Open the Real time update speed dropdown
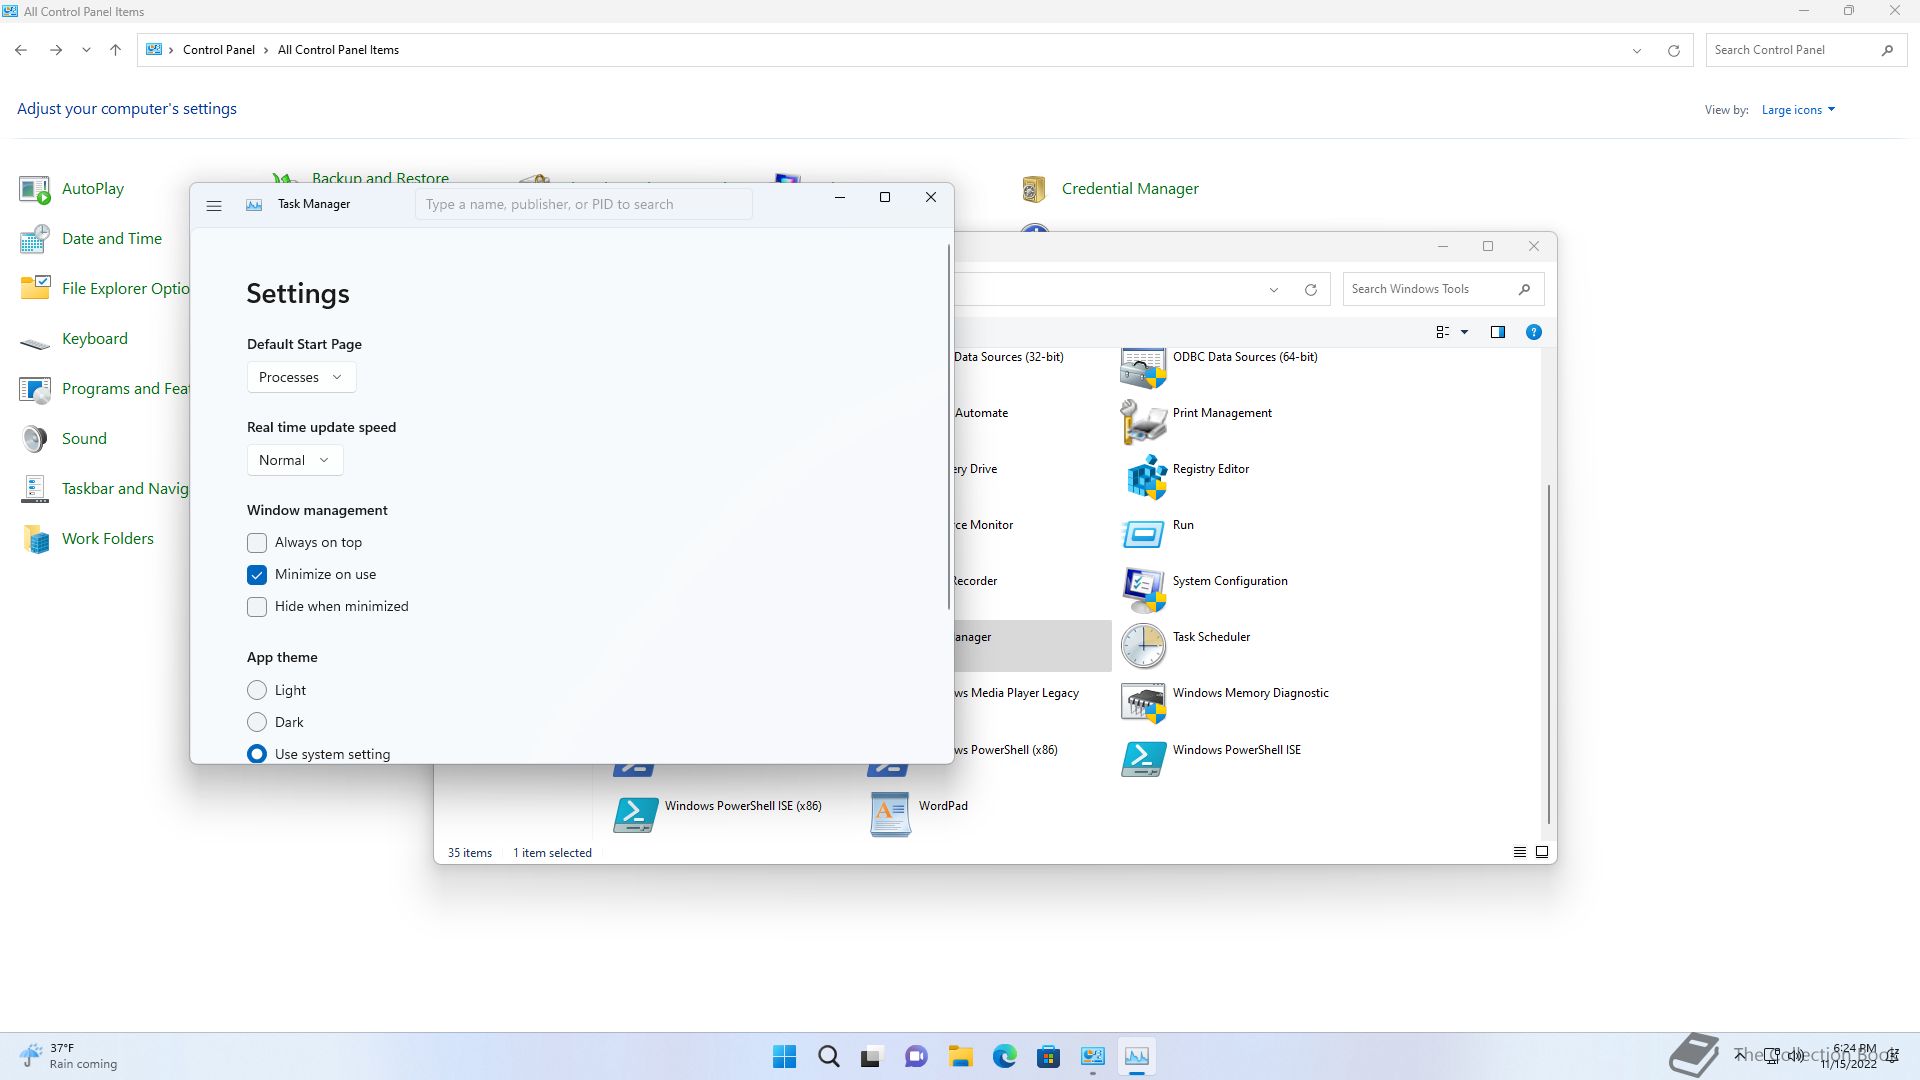Screen dimensions: 1920x1080 (x=295, y=460)
